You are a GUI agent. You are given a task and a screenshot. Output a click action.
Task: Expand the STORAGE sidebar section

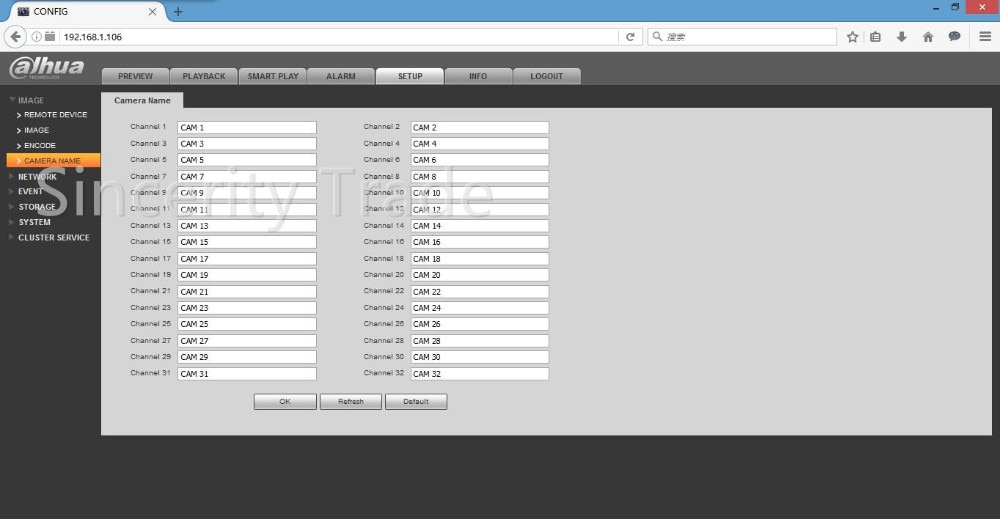click(37, 207)
